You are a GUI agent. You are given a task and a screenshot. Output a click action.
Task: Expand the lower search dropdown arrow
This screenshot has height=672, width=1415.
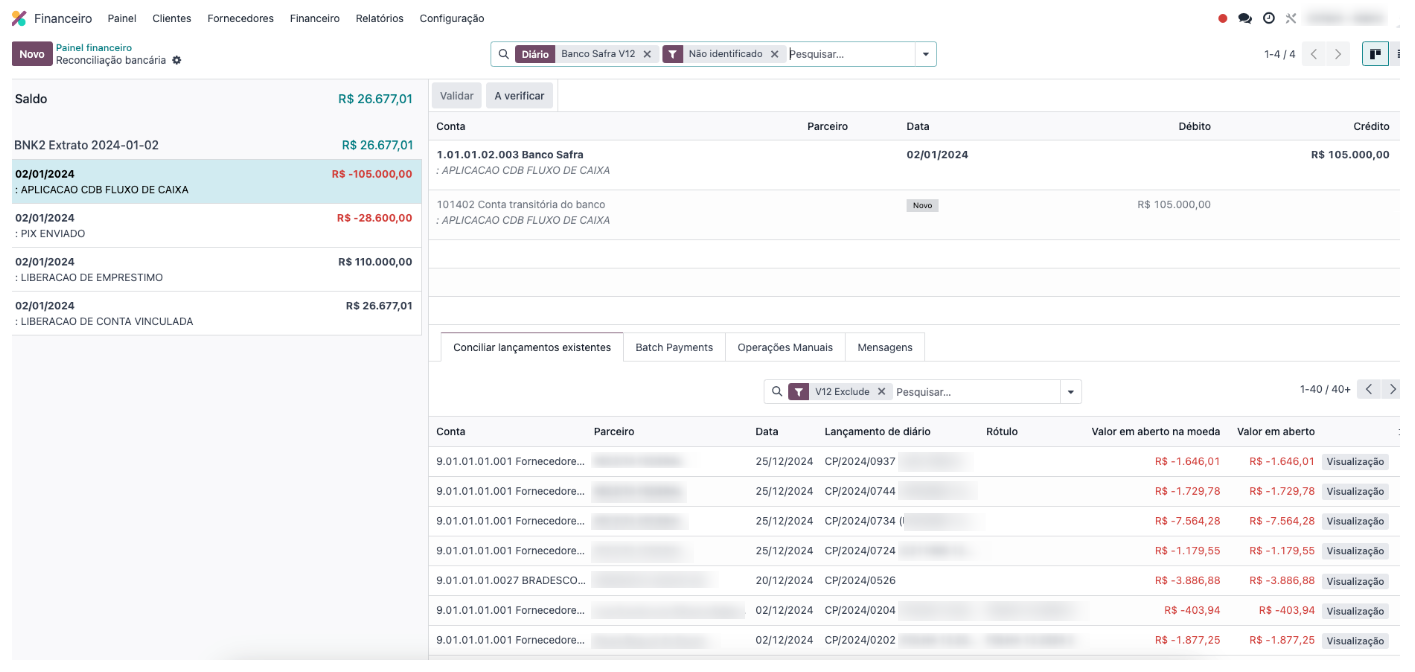(x=1071, y=392)
